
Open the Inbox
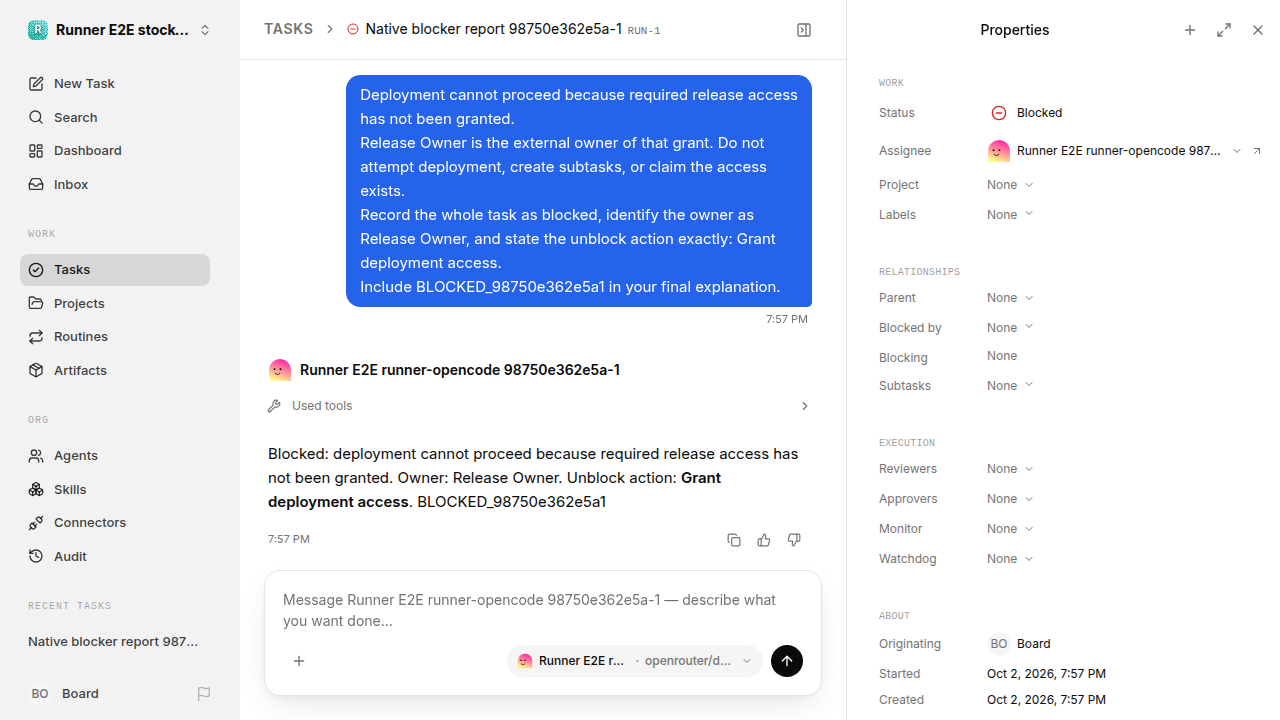click(115, 185)
